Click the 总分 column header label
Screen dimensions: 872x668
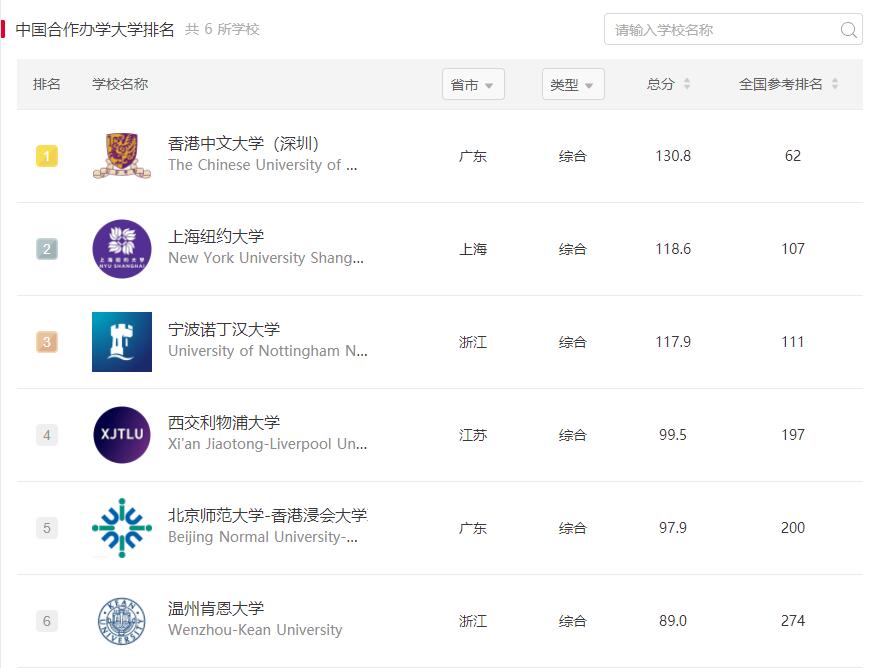(x=661, y=84)
